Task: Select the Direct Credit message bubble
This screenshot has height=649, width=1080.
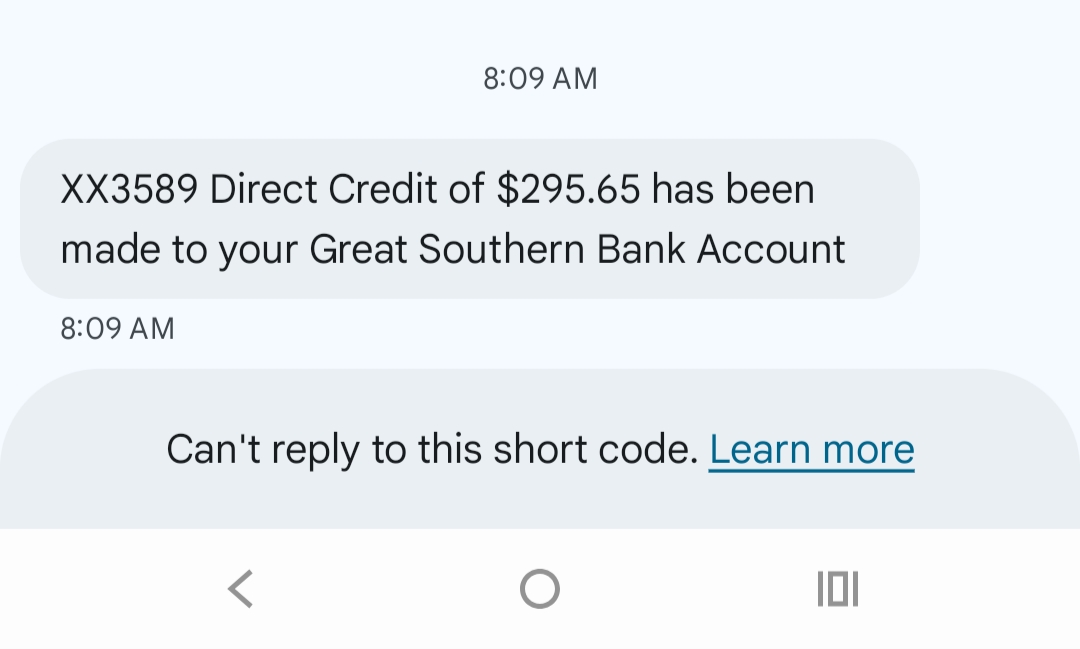Action: (x=469, y=219)
